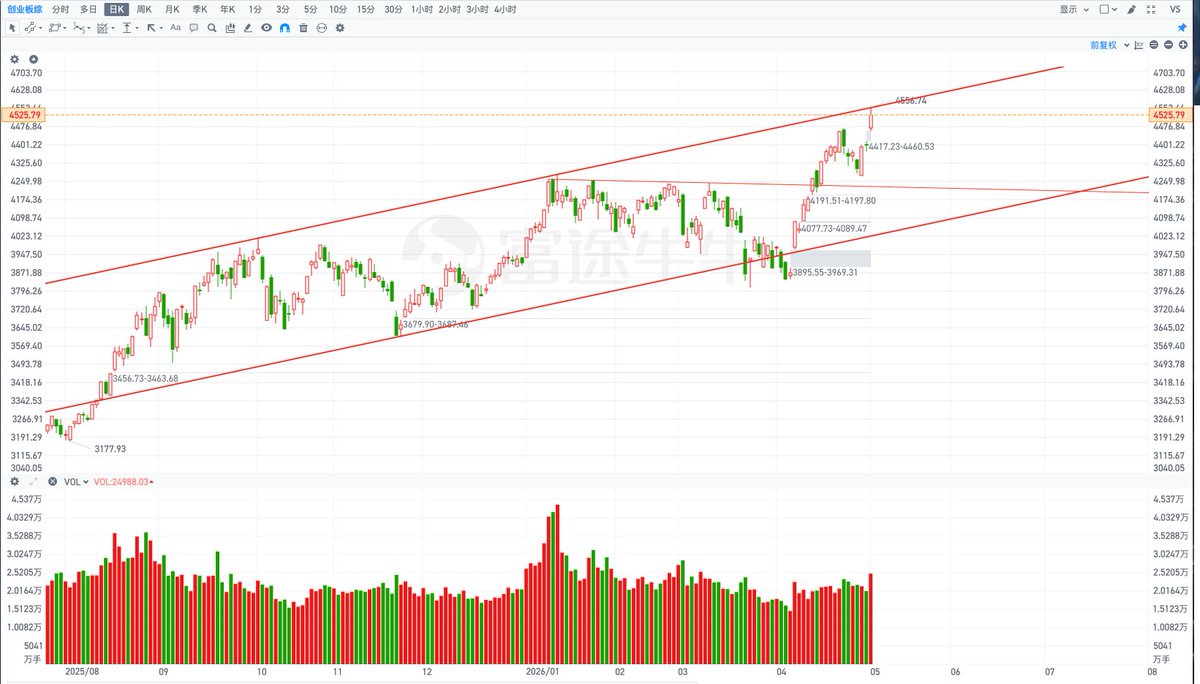Screen dimensions: 1200x684
Task: Select the price range measure tool
Action: tap(127, 28)
